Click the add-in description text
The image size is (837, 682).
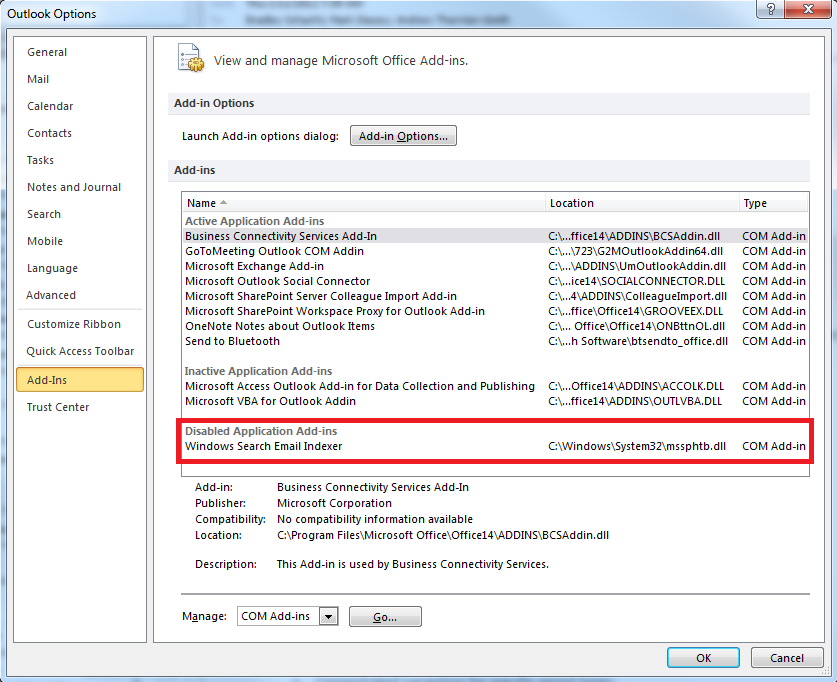pyautogui.click(x=413, y=564)
